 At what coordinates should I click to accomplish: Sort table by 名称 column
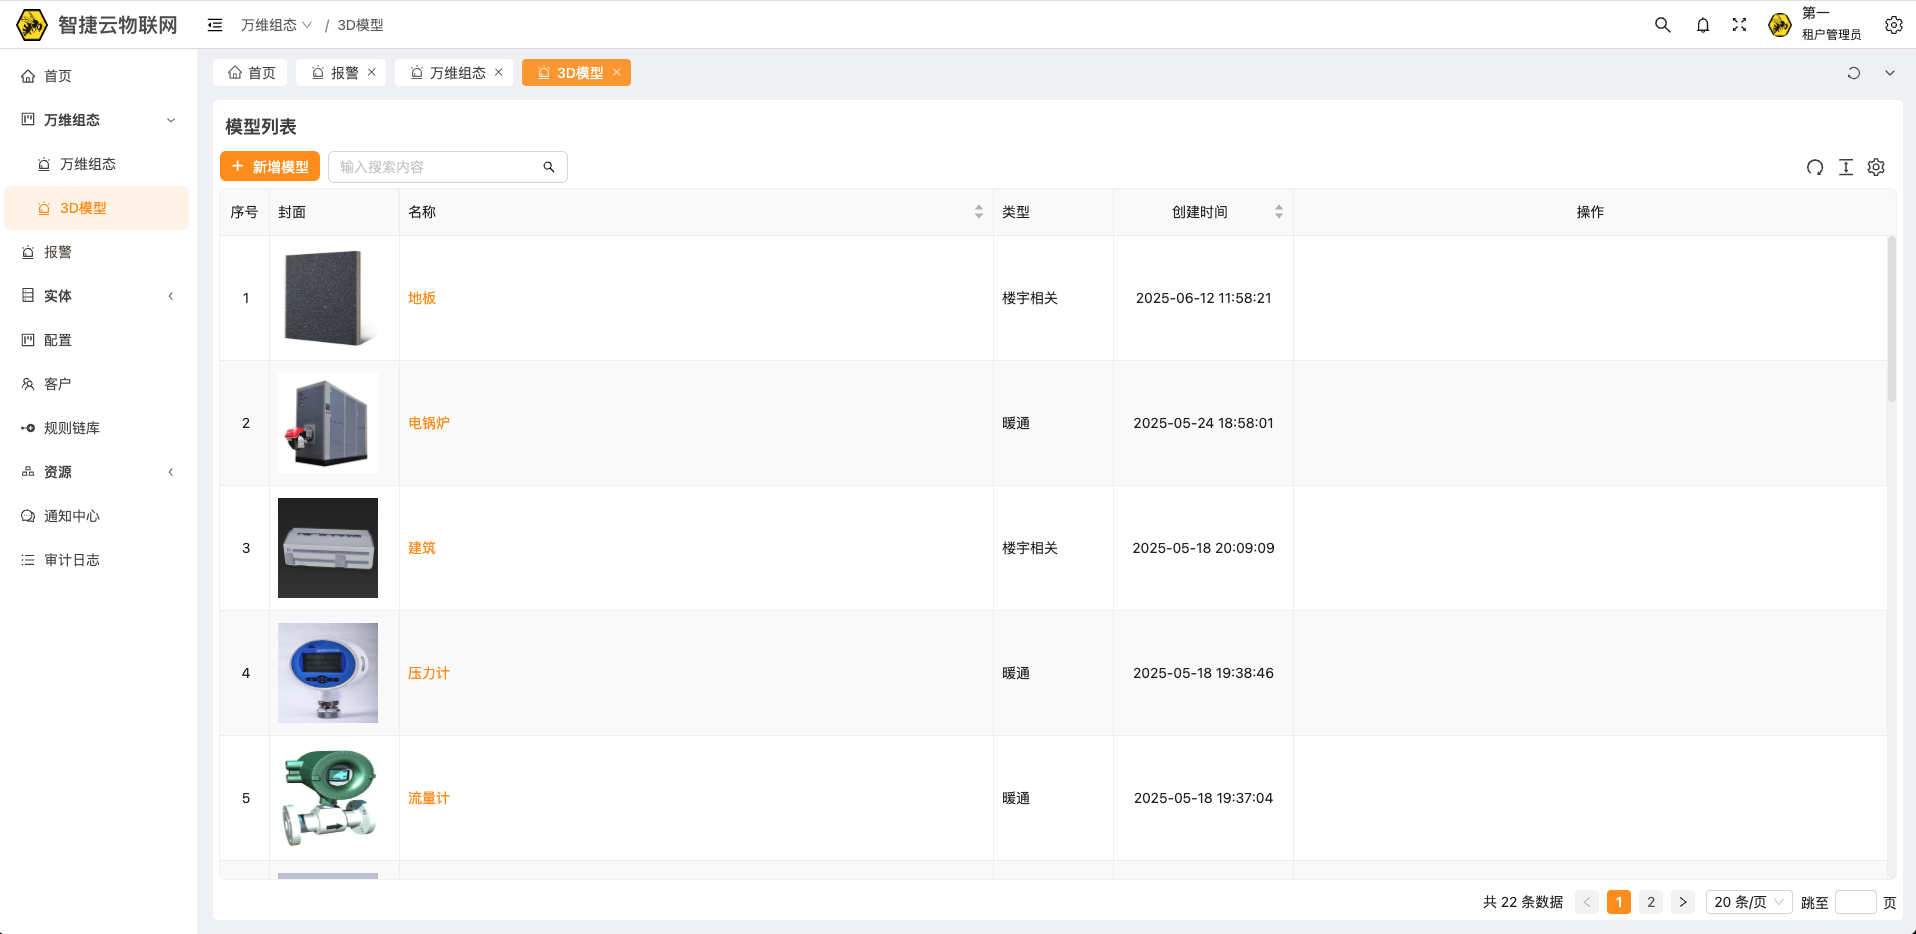(978, 212)
